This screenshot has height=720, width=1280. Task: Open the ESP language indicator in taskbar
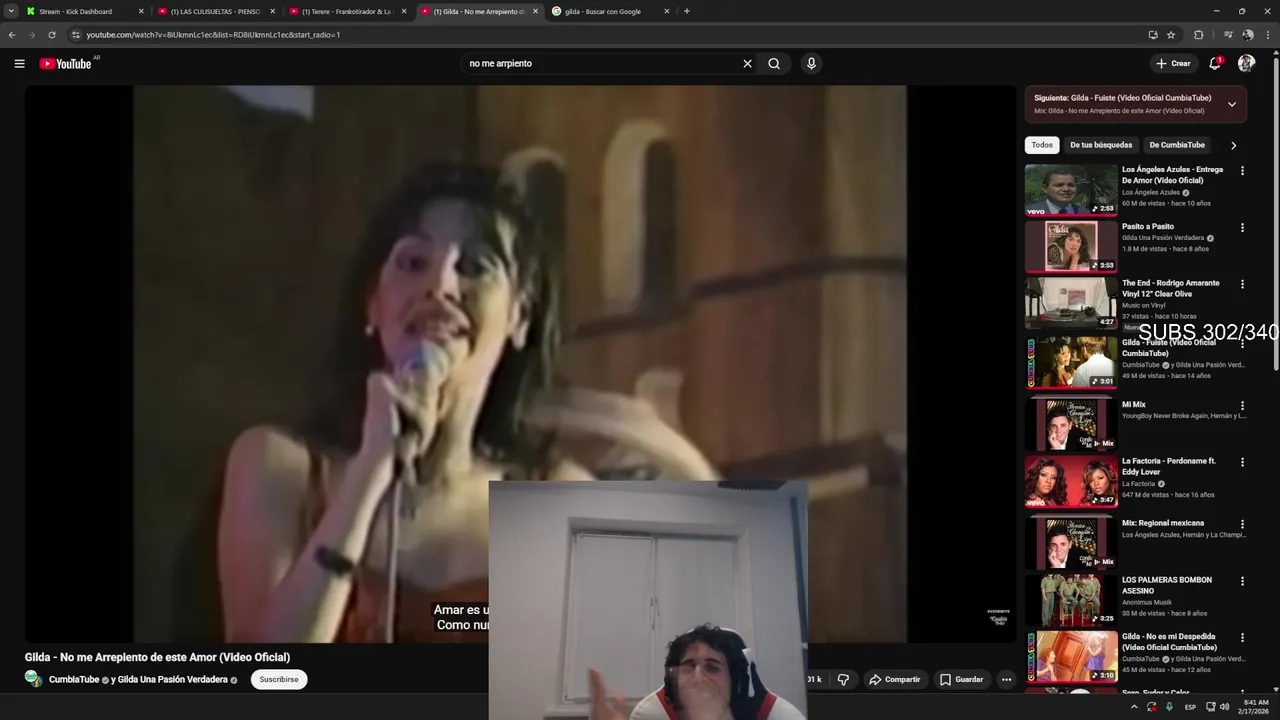[x=1190, y=707]
